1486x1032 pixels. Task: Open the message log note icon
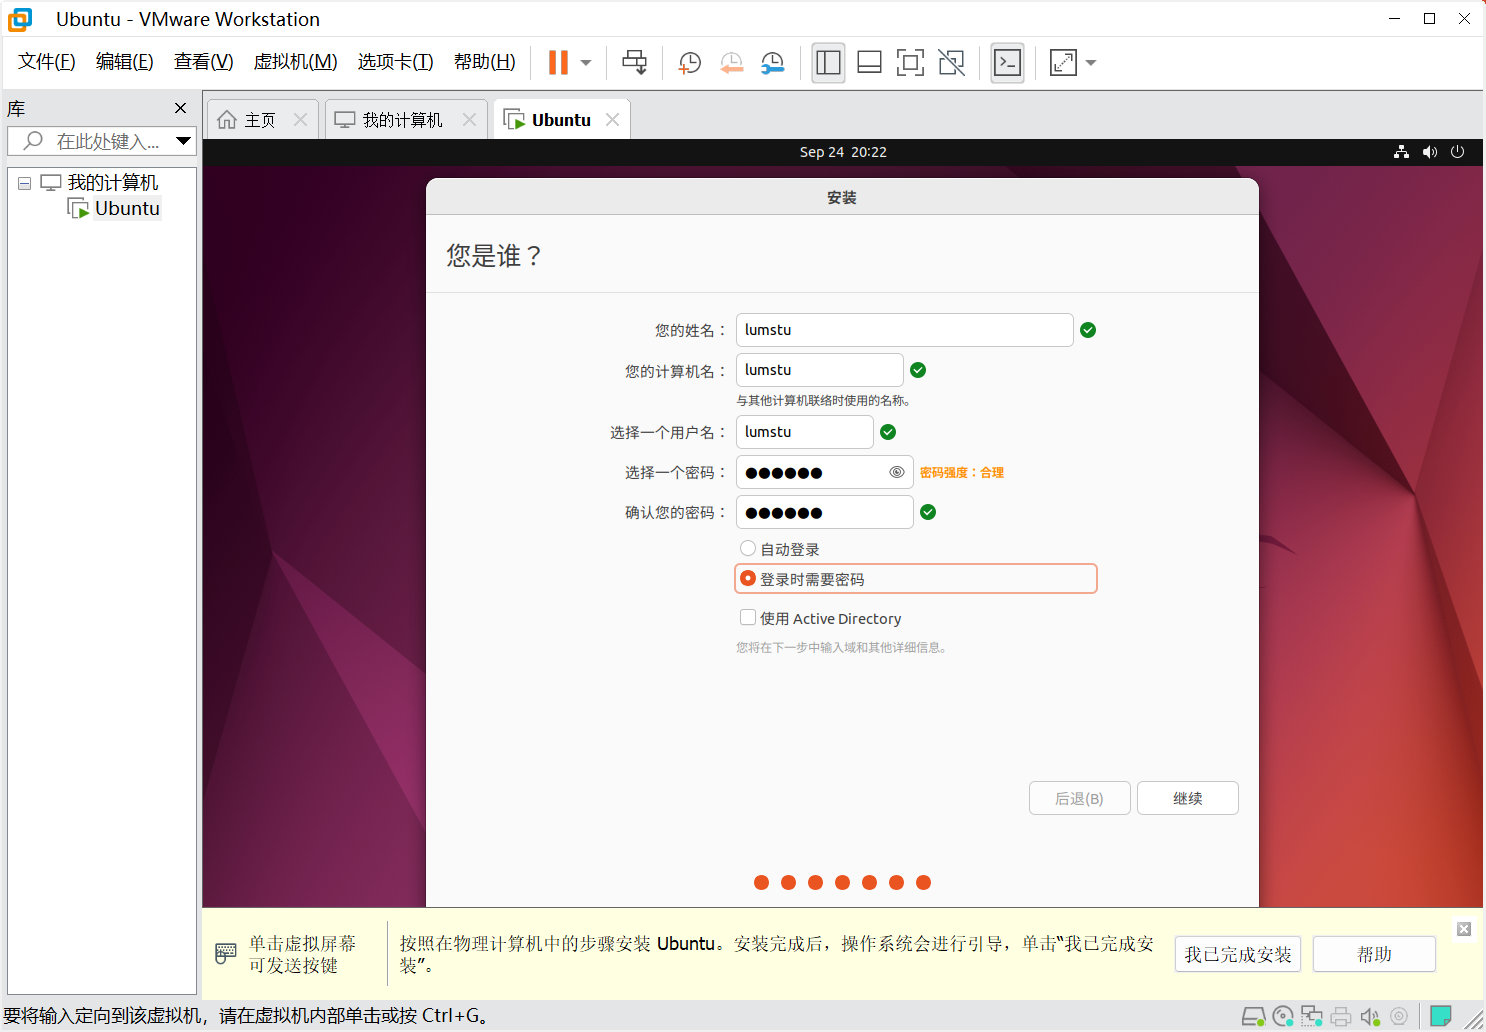[1441, 1017]
